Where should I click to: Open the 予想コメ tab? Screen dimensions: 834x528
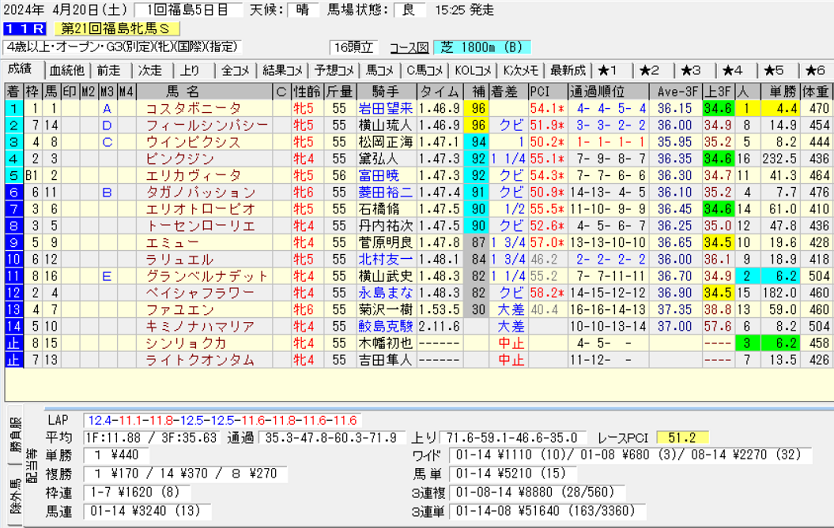tap(331, 70)
